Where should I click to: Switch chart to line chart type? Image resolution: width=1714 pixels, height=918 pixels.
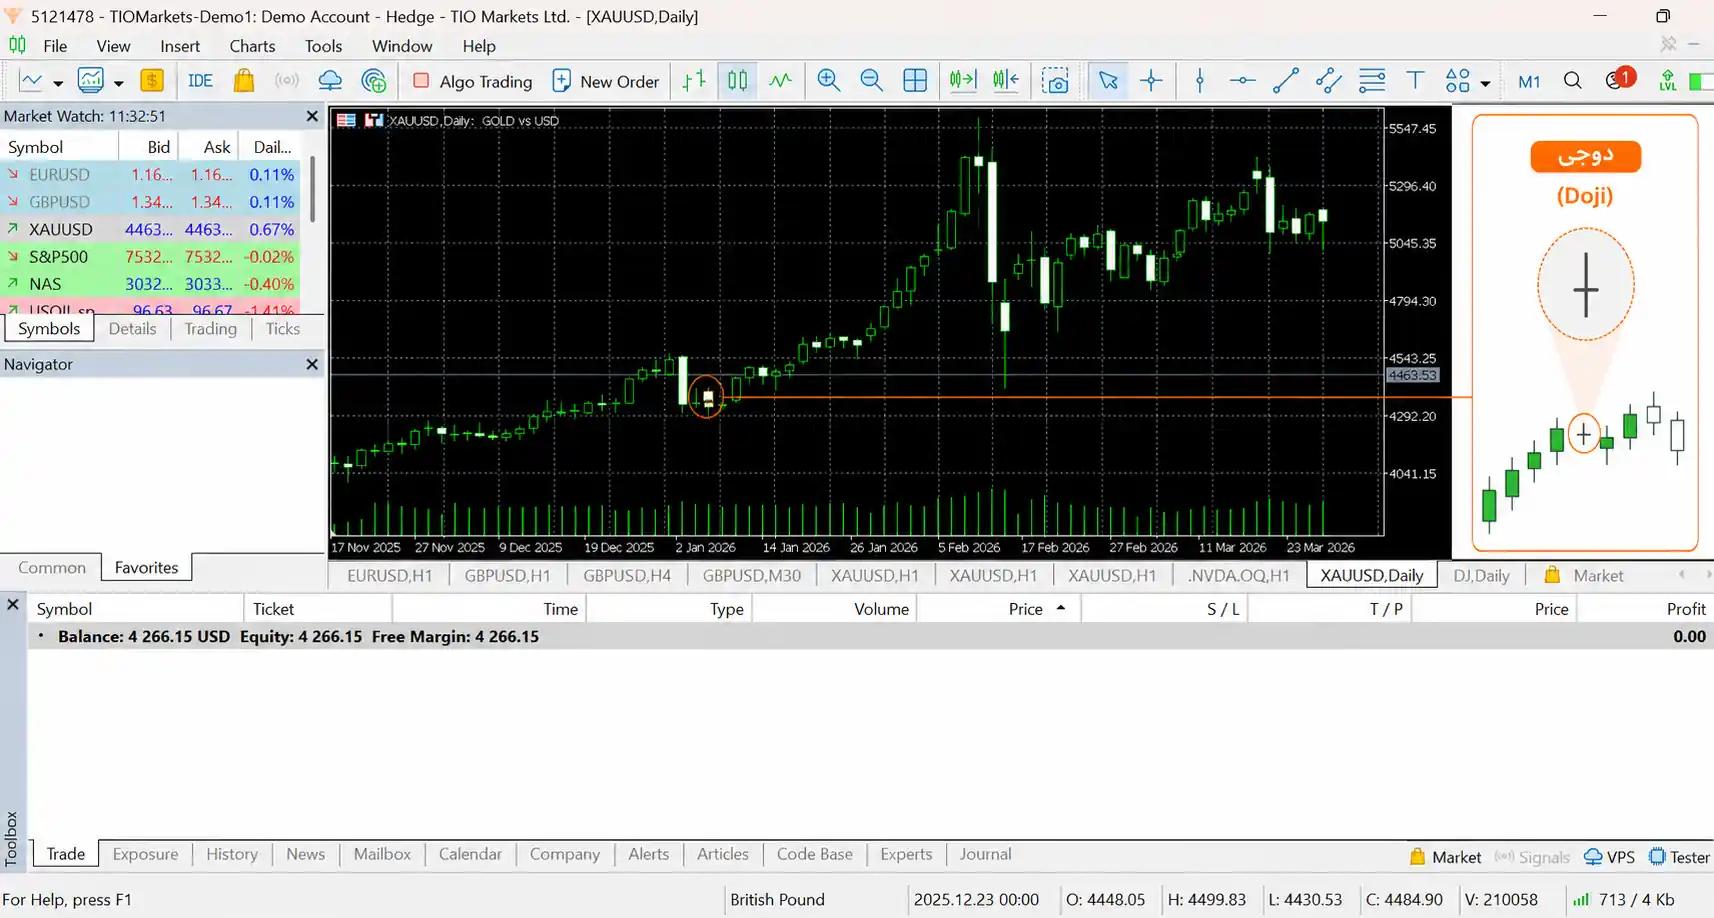coord(781,81)
